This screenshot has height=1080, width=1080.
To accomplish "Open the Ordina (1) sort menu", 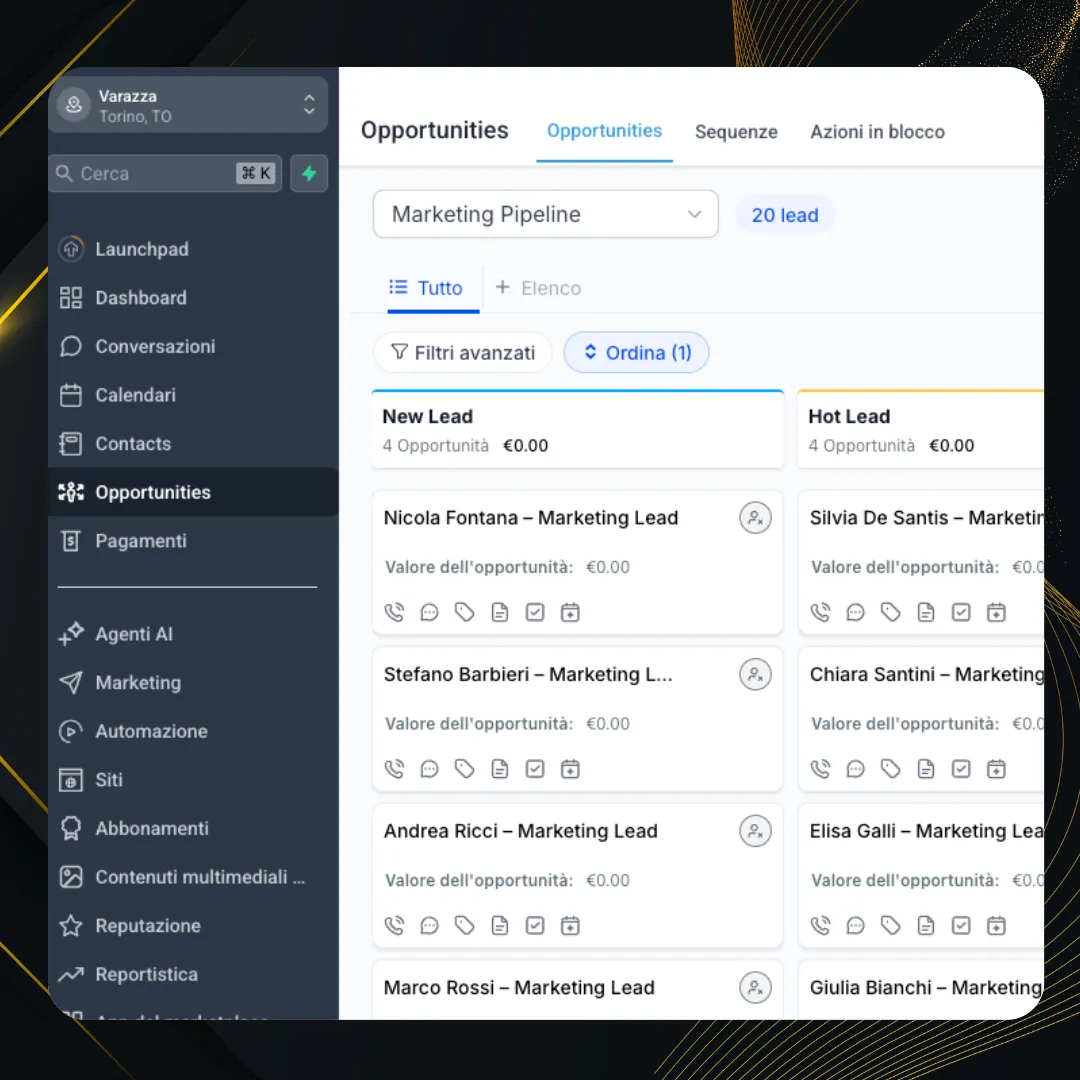I will 636,353.
